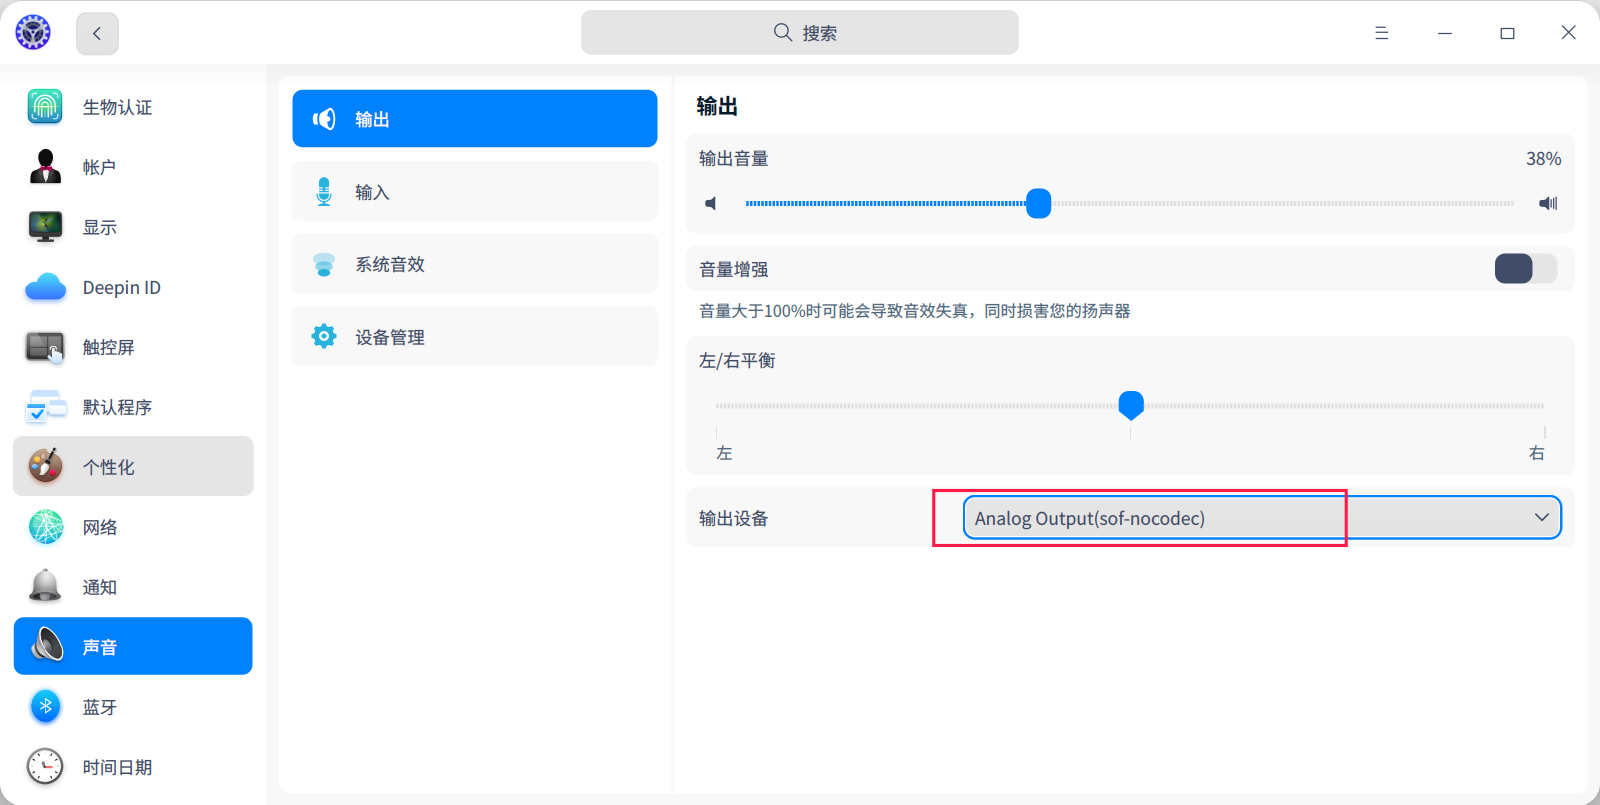Image resolution: width=1600 pixels, height=805 pixels.
Task: Click the Control Center app logo icon
Action: (33, 33)
